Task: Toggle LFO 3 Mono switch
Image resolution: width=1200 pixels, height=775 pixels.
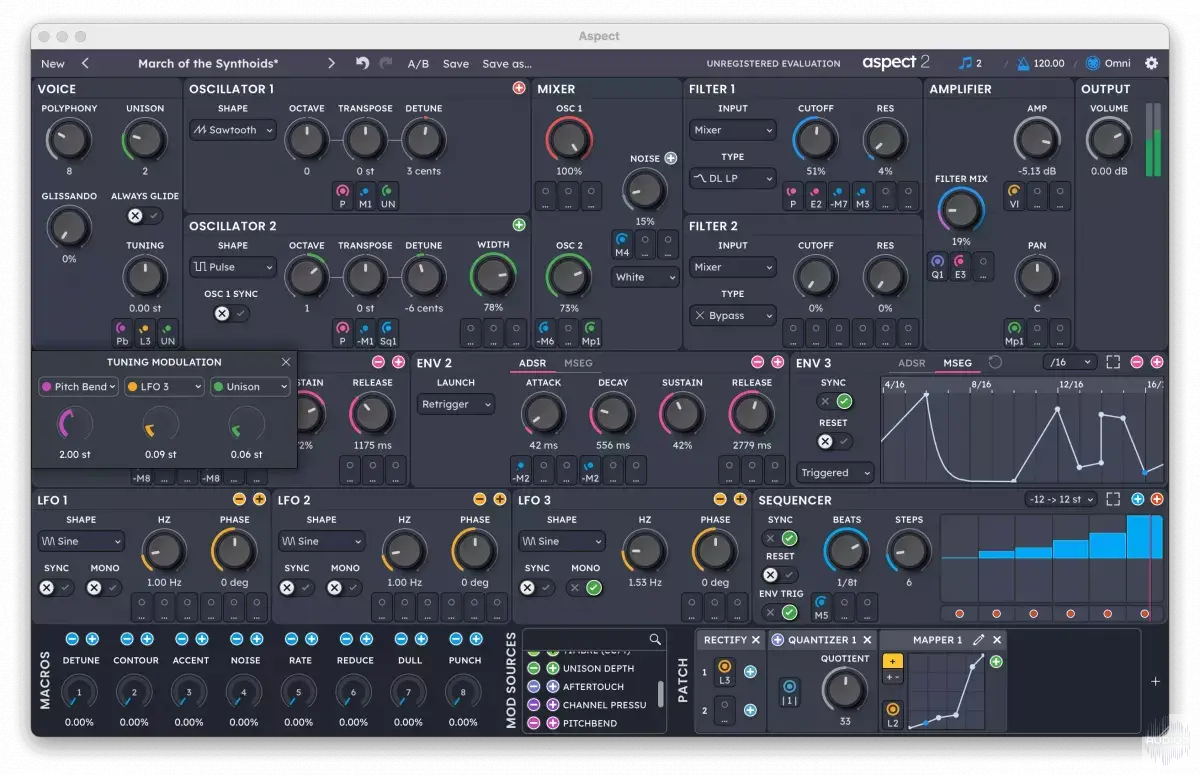Action: (585, 587)
